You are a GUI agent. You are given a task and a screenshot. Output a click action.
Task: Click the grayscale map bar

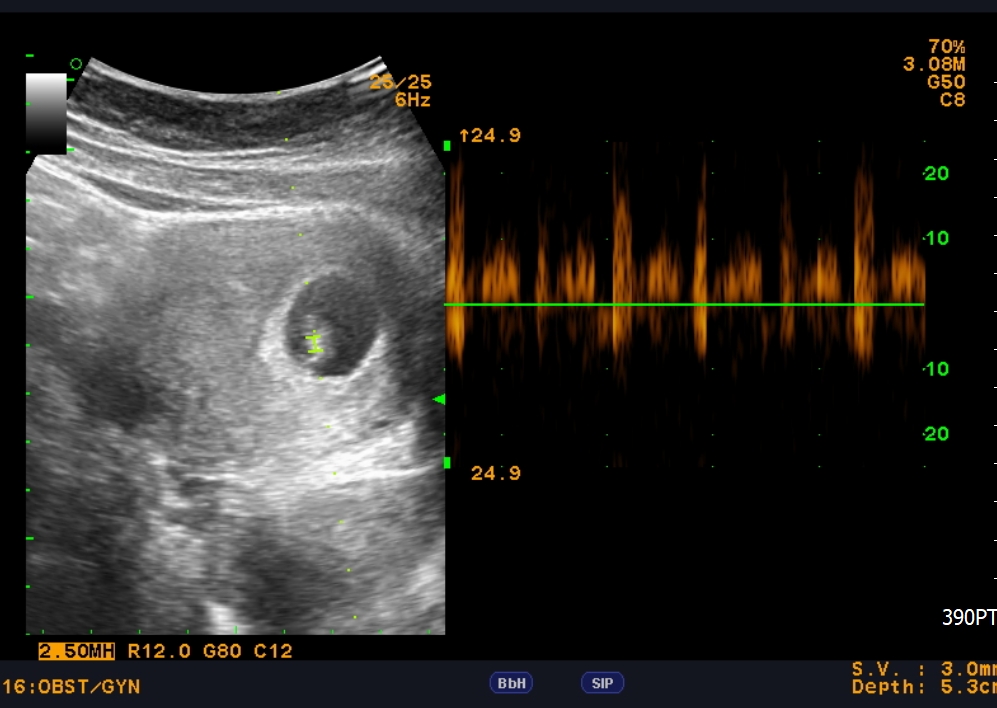(46, 113)
